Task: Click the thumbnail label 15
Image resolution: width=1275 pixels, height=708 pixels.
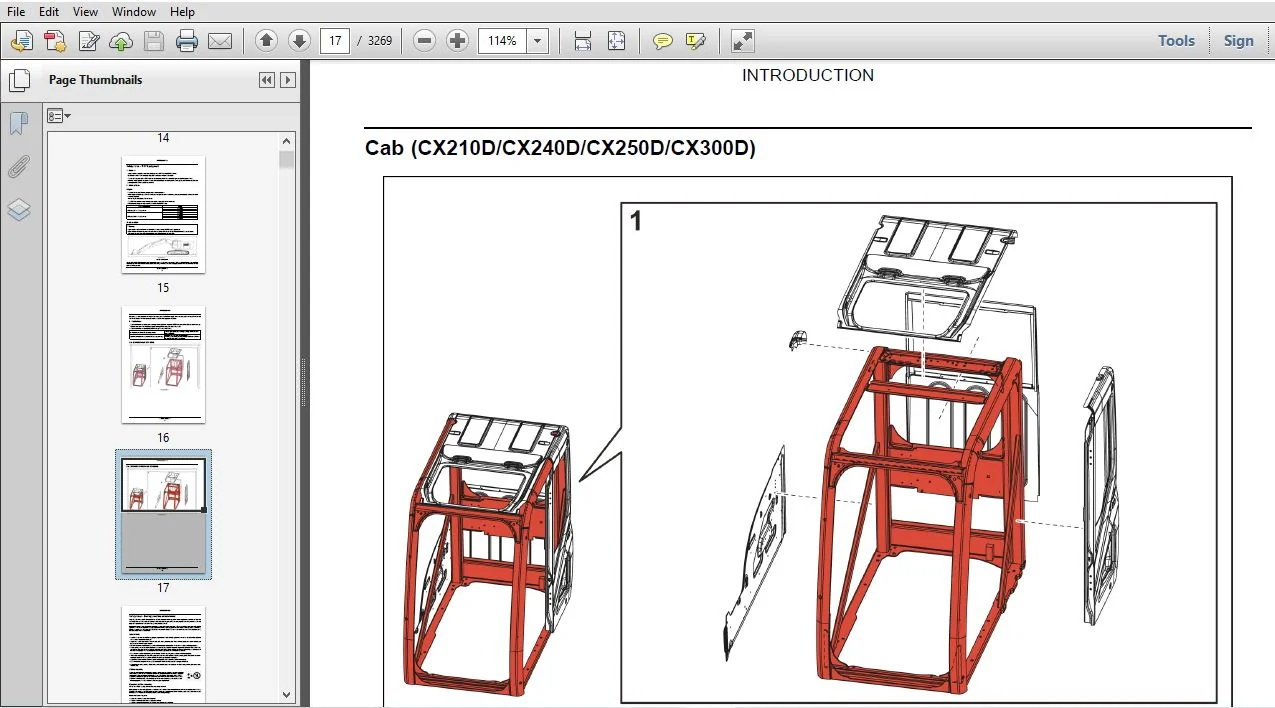Action: click(163, 288)
